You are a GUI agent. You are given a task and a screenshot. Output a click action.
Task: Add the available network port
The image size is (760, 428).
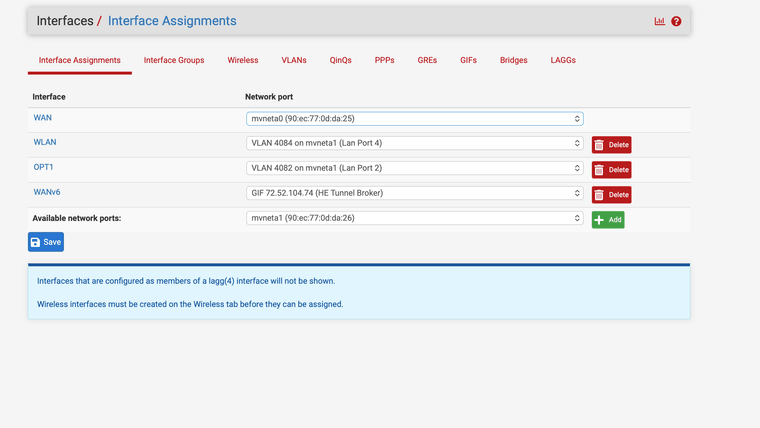tap(607, 219)
